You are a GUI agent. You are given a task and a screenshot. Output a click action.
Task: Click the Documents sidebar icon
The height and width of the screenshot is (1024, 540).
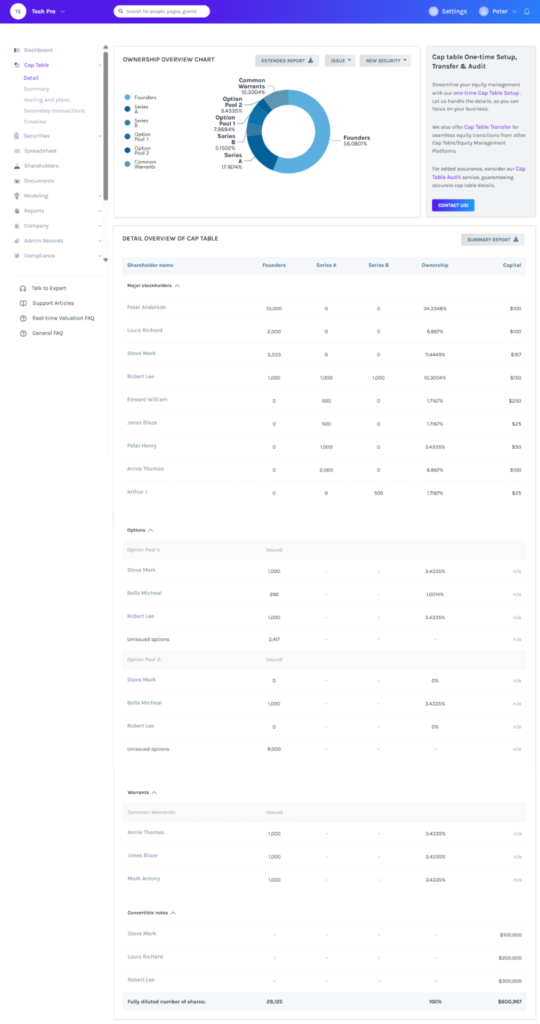[x=17, y=181]
